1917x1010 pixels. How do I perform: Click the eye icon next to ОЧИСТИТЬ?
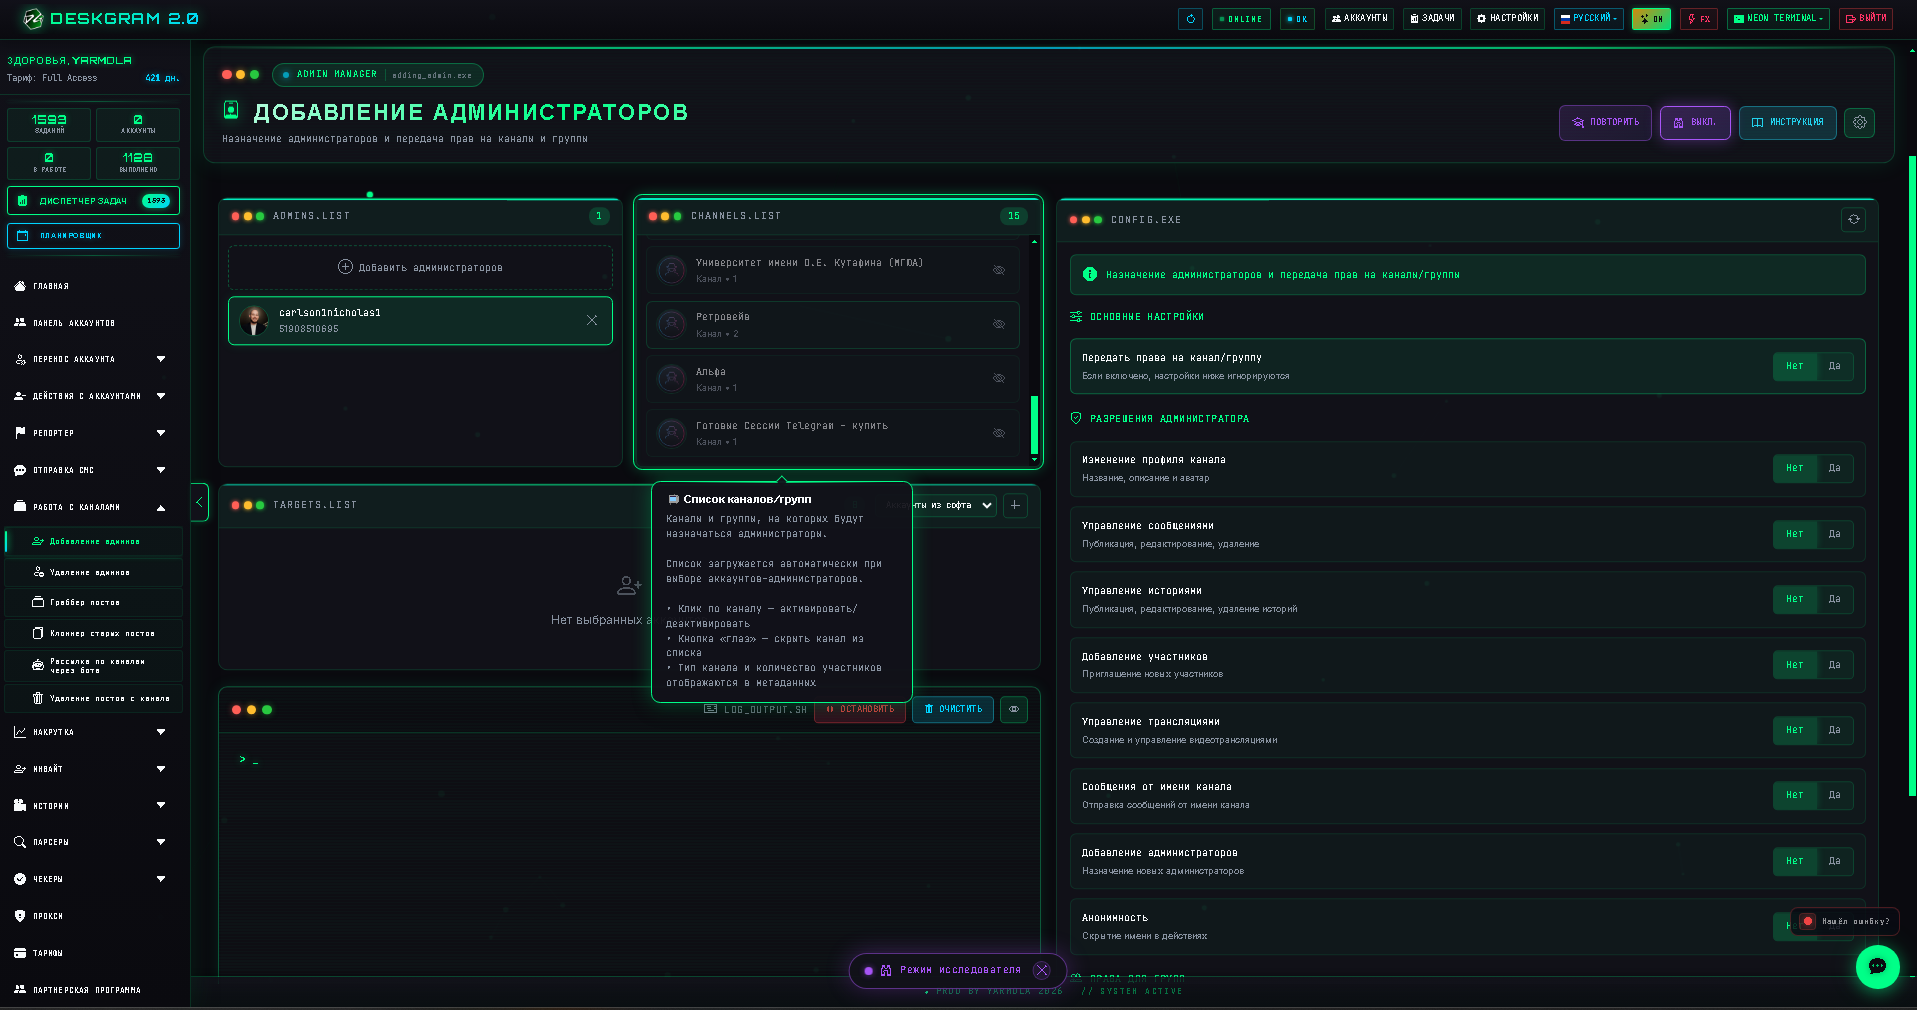tap(1014, 709)
